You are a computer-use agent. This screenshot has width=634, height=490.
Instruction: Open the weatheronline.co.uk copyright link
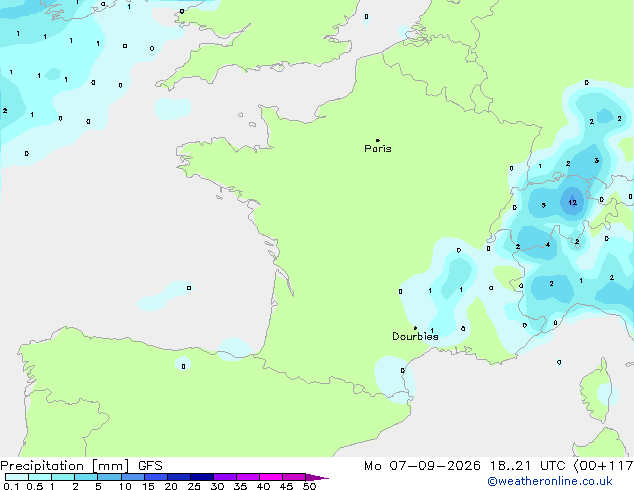(x=550, y=481)
